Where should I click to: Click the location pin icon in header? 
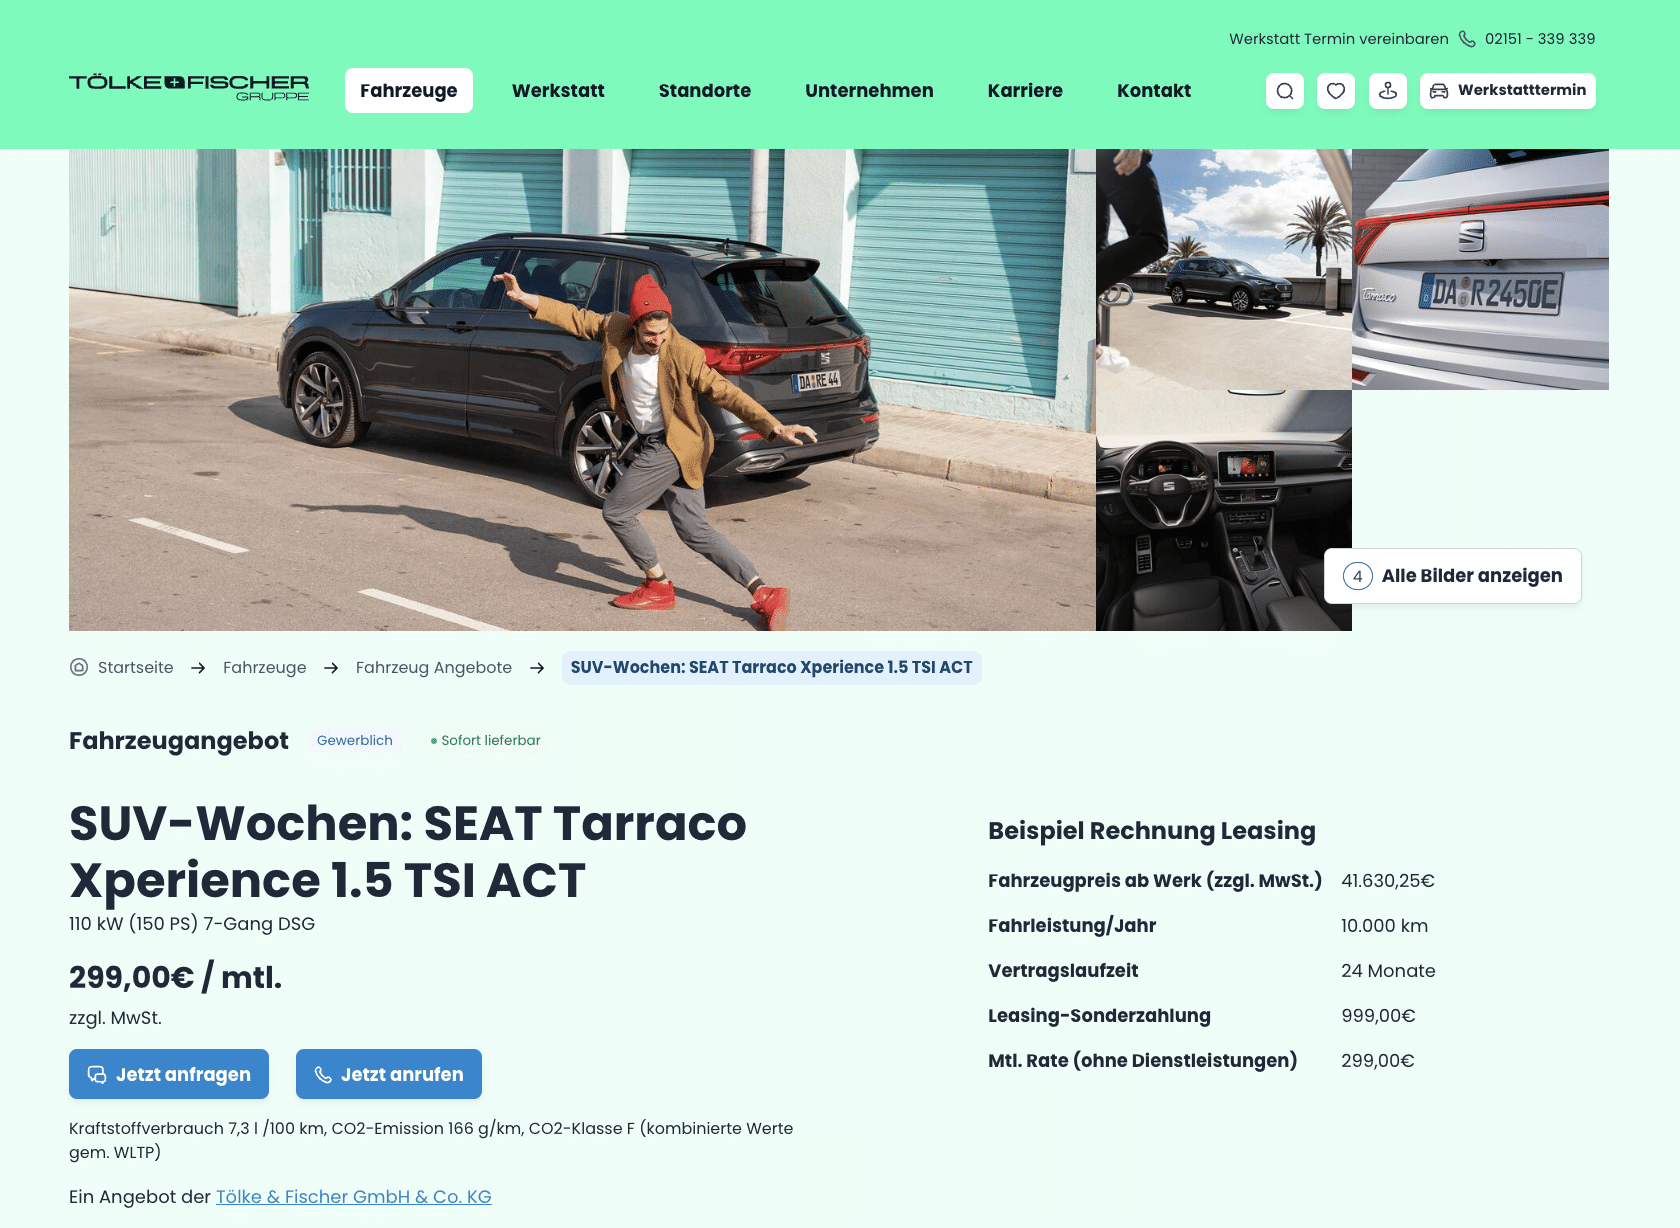pyautogui.click(x=1388, y=91)
